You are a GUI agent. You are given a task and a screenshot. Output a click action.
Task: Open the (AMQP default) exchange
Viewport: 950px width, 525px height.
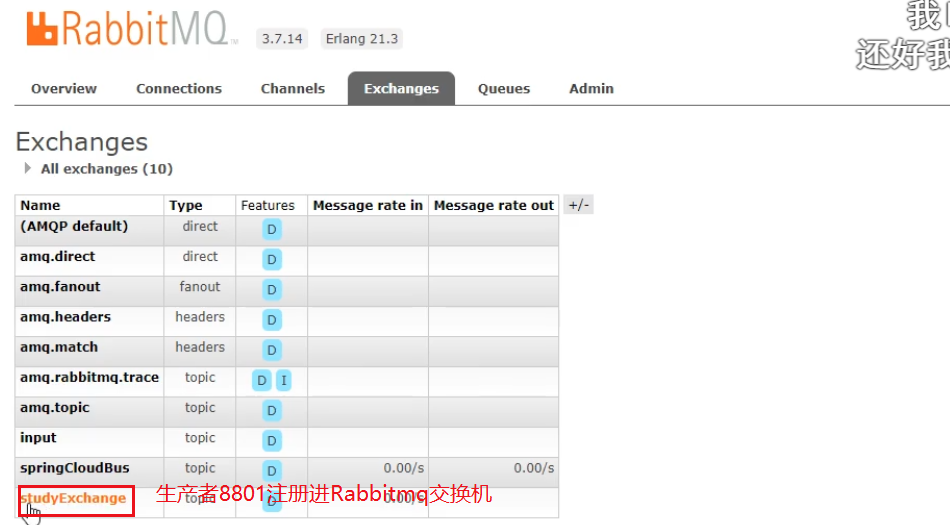click(74, 226)
